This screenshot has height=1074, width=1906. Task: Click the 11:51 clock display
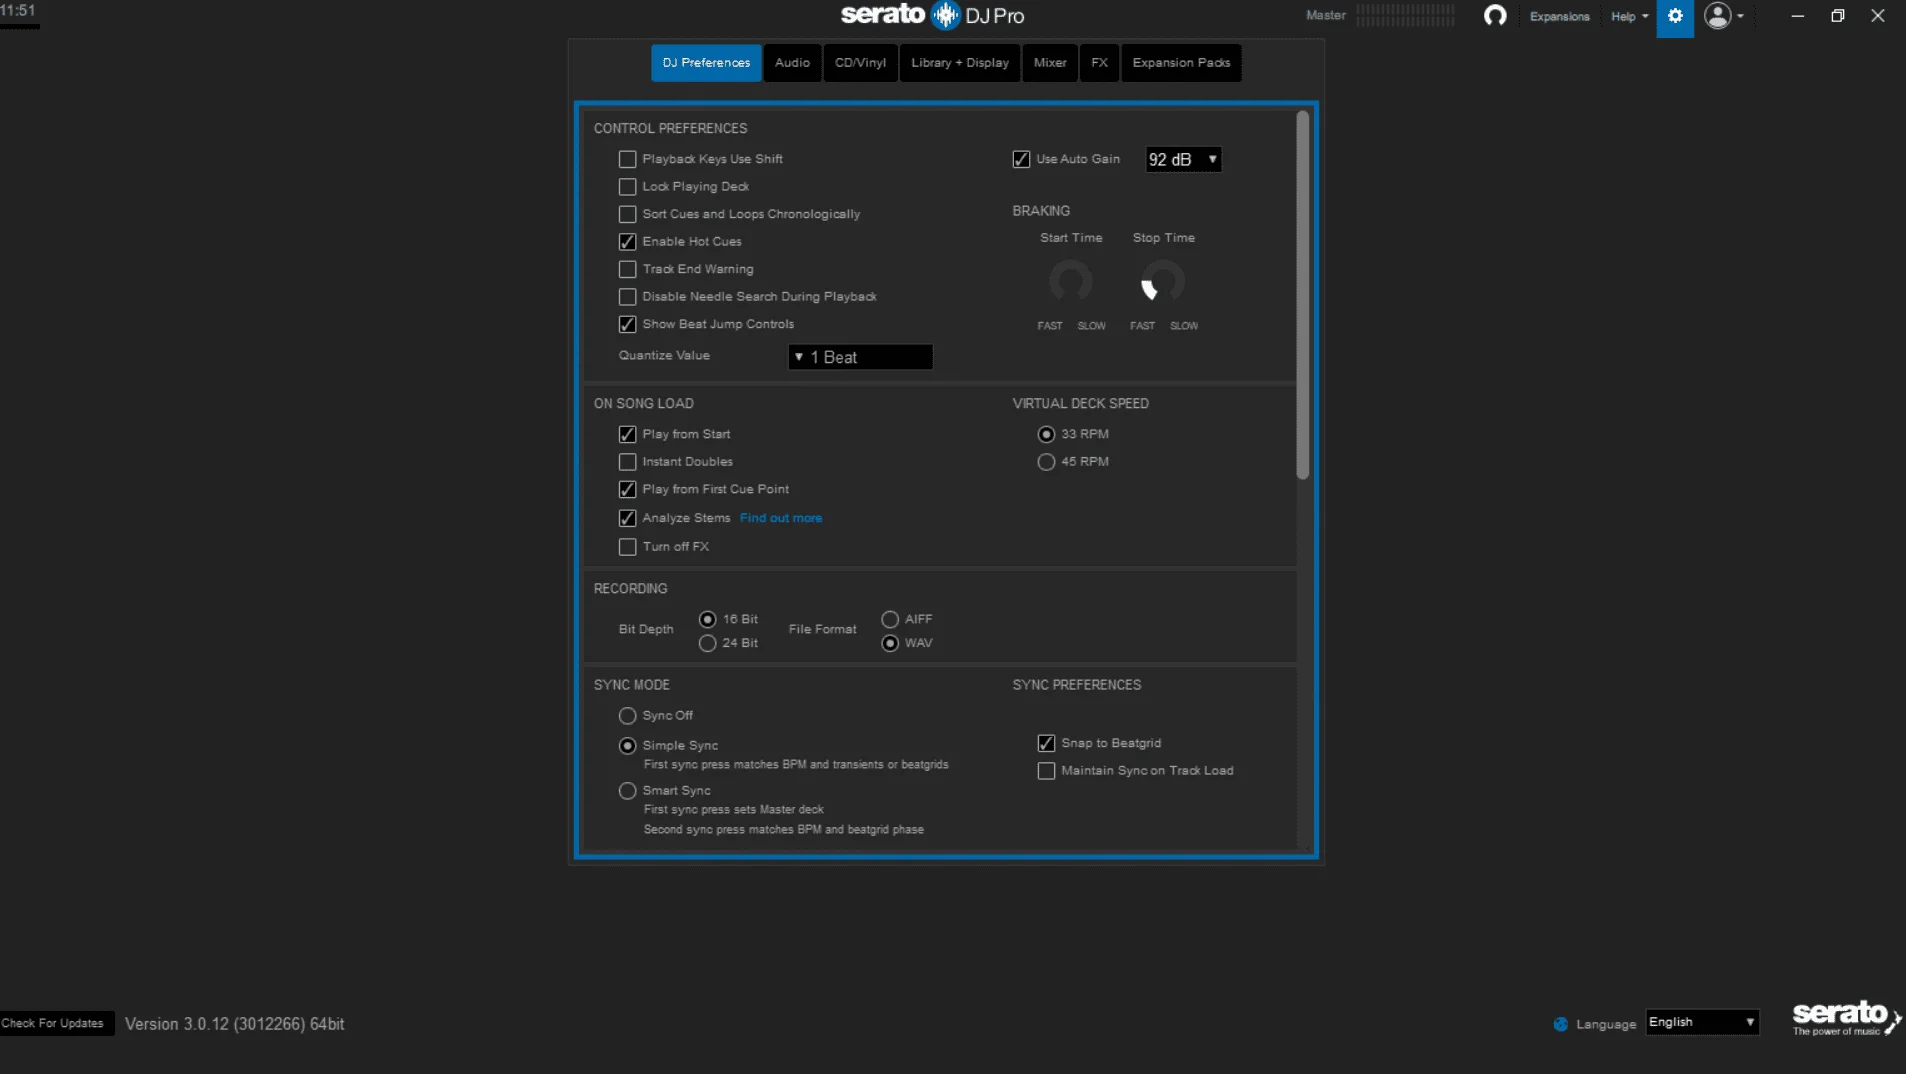tap(18, 11)
